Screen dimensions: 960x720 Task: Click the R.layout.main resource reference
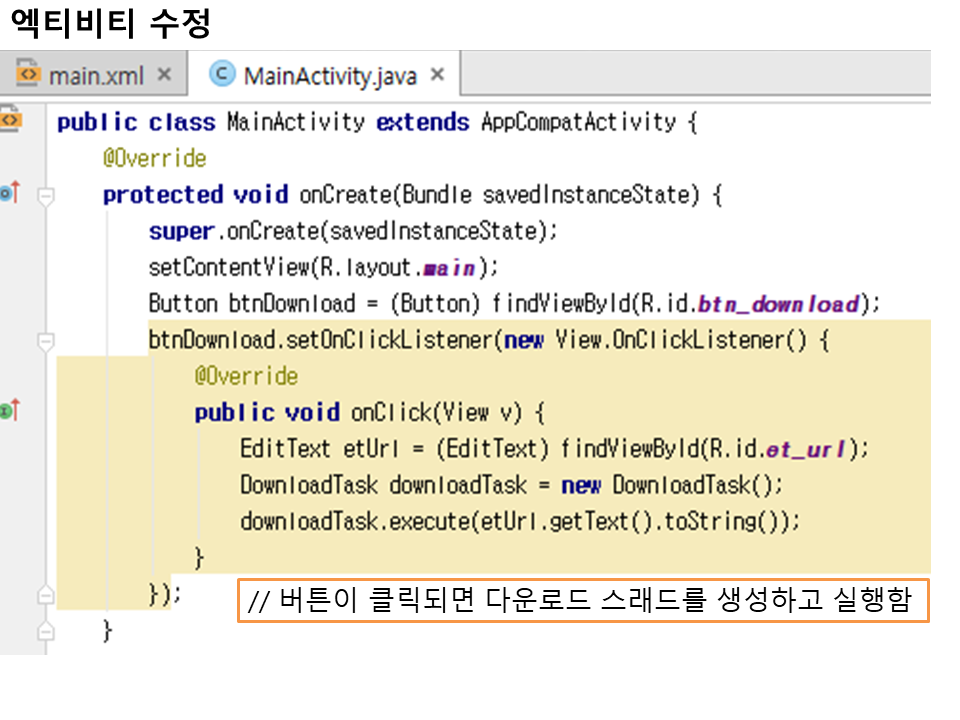pos(448,268)
